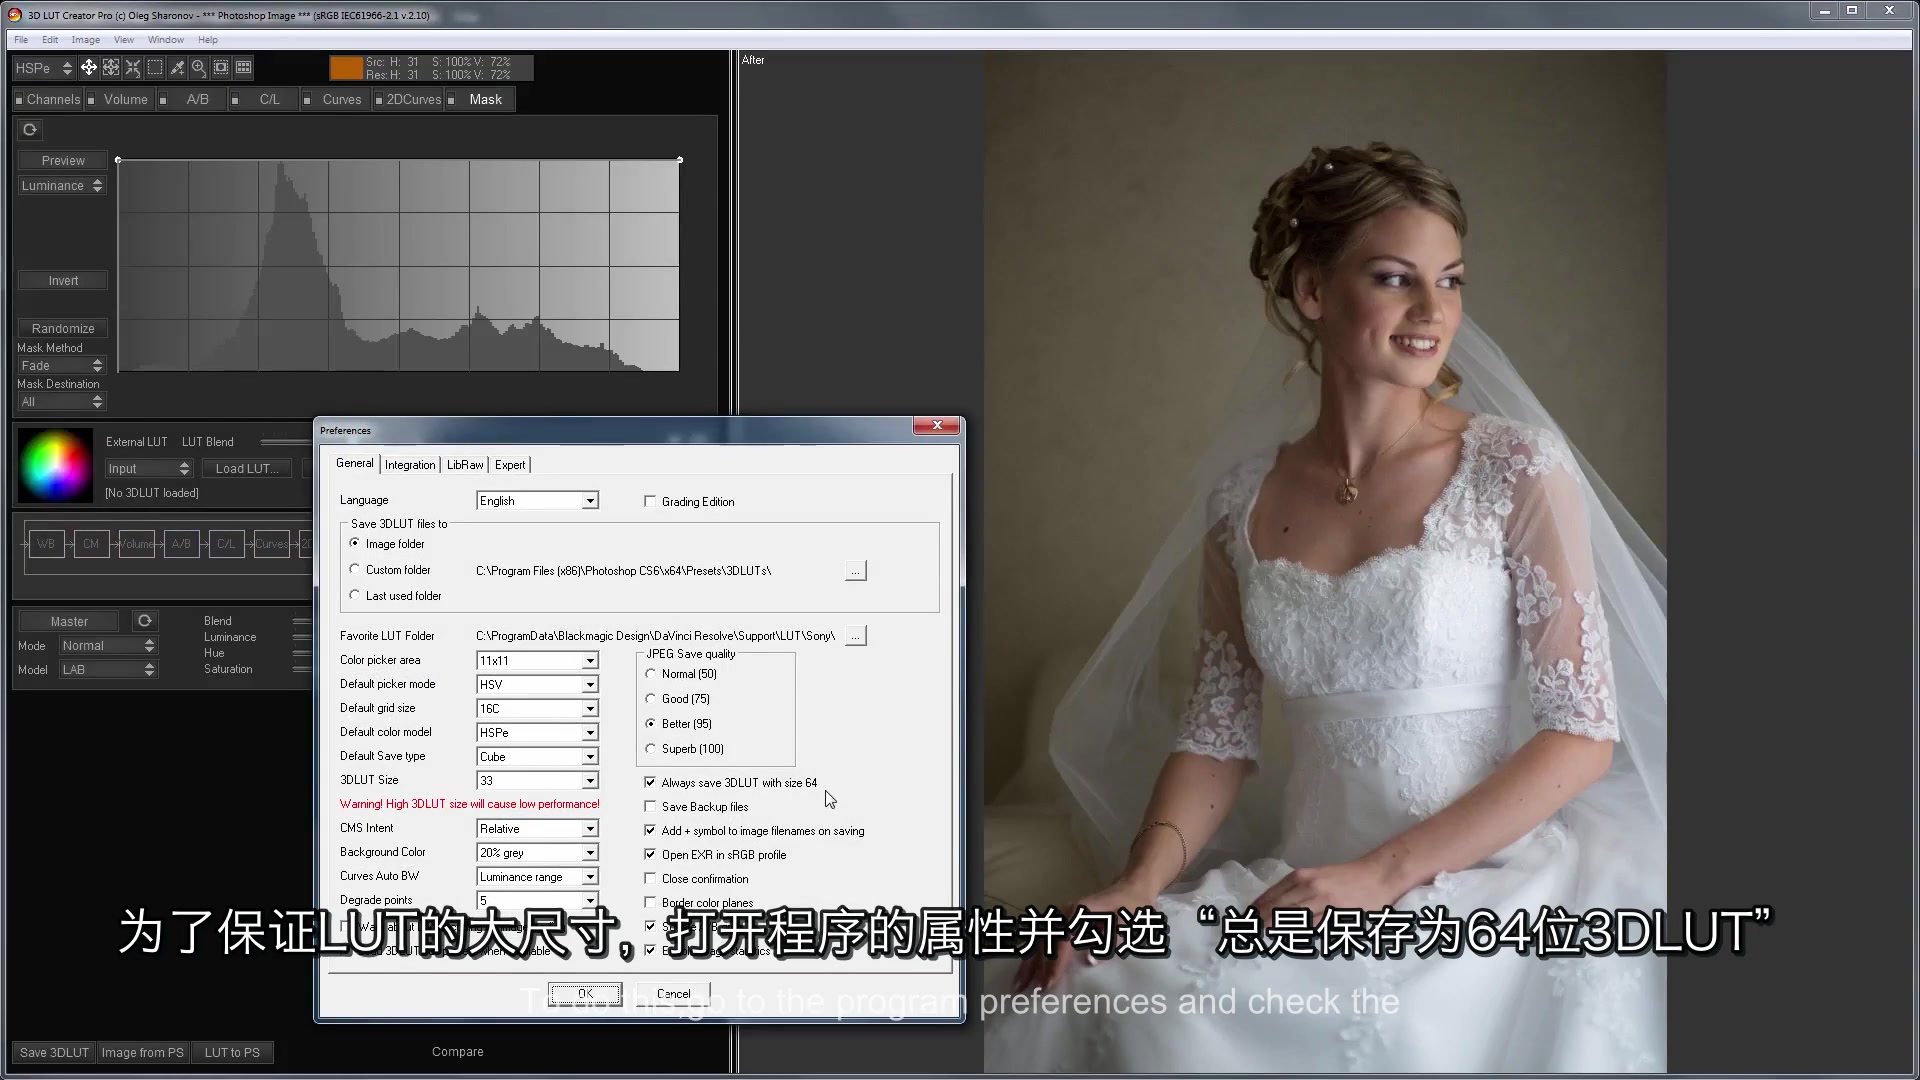Screen dimensions: 1920x1080
Task: Select the Custom folder radio button
Action: click(x=355, y=570)
